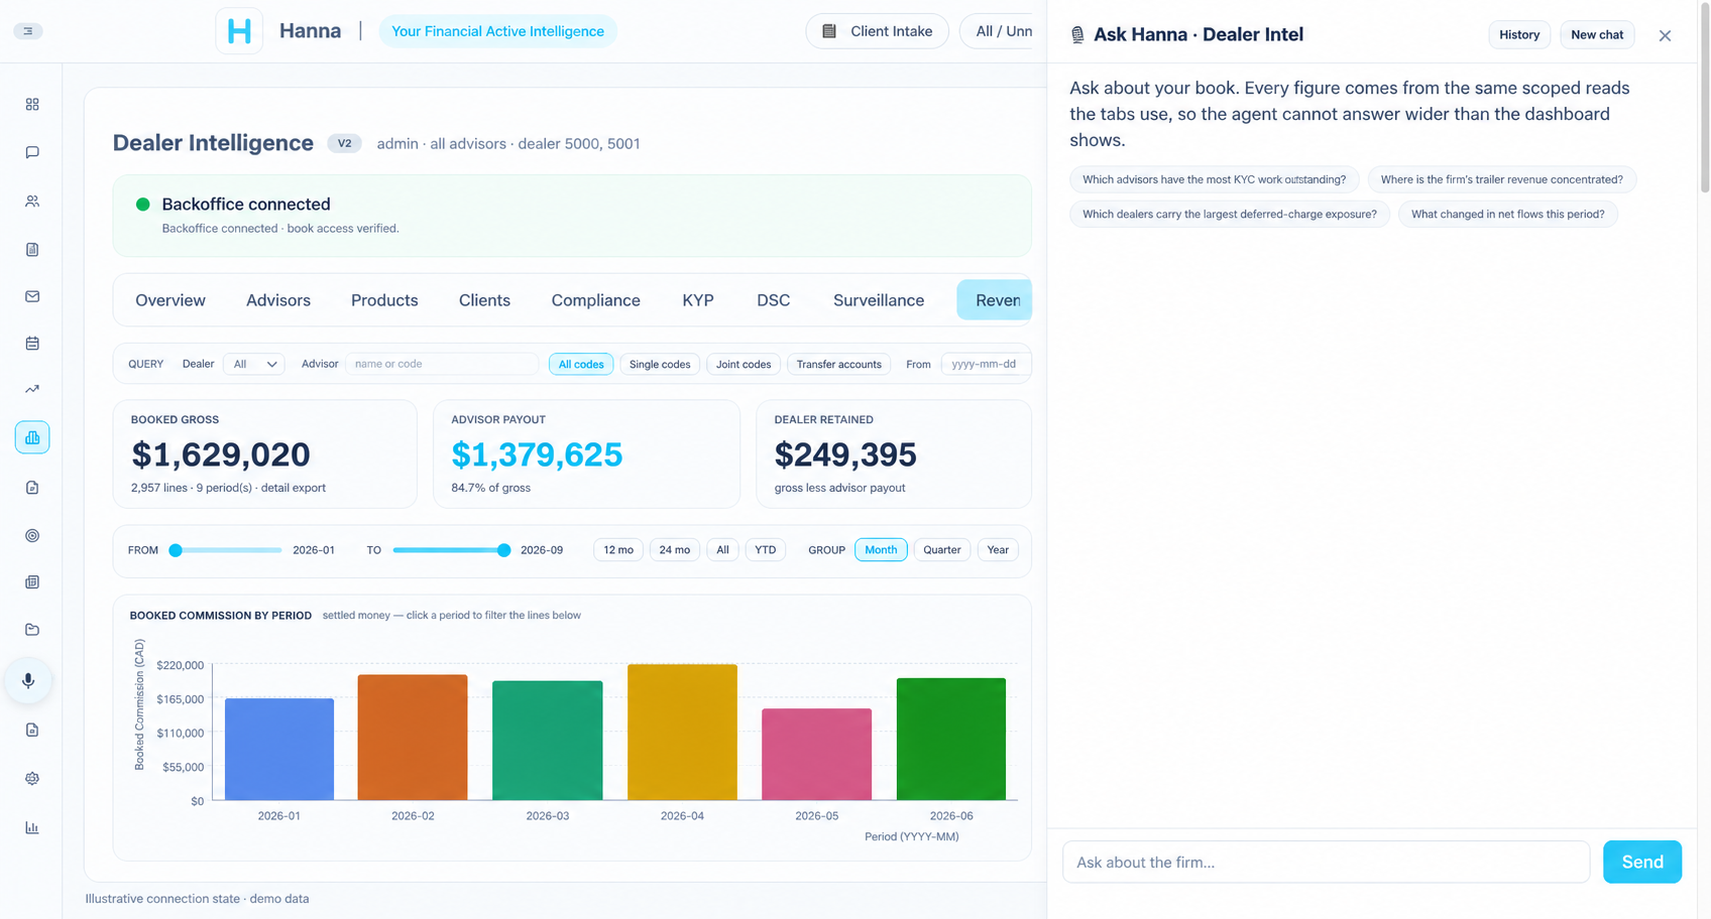
Task: Click the Hanna H logo
Action: point(239,31)
